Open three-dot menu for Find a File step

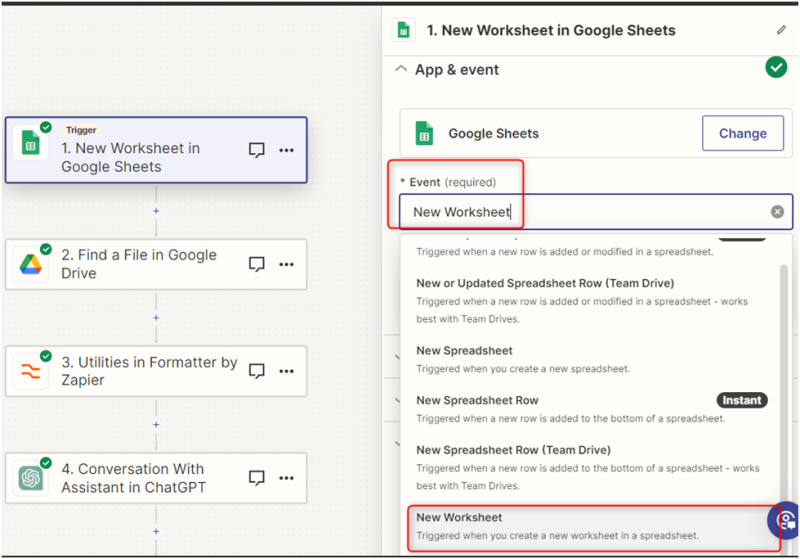[287, 265]
